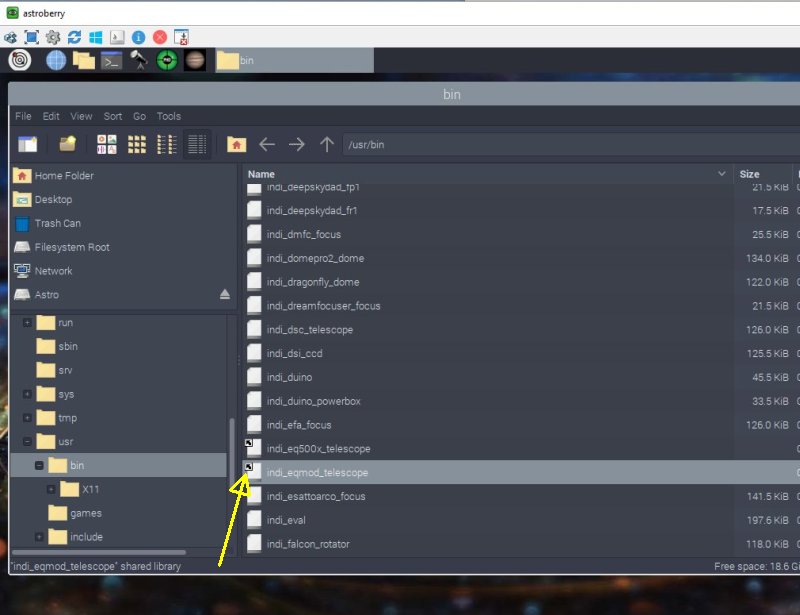The width and height of the screenshot is (800, 615).
Task: Open file manager from the panel icon
Action: (84, 60)
